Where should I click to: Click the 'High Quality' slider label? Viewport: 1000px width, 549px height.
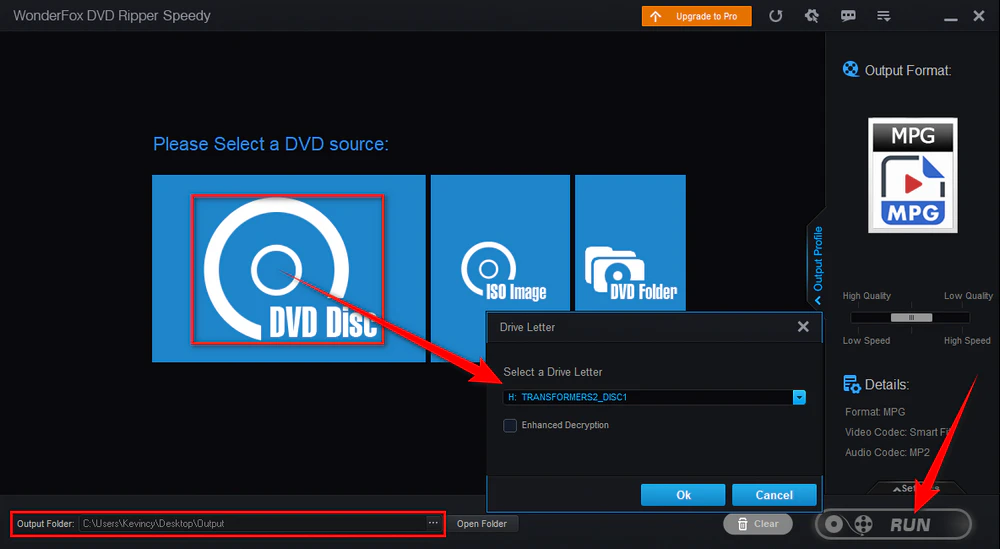(x=866, y=296)
